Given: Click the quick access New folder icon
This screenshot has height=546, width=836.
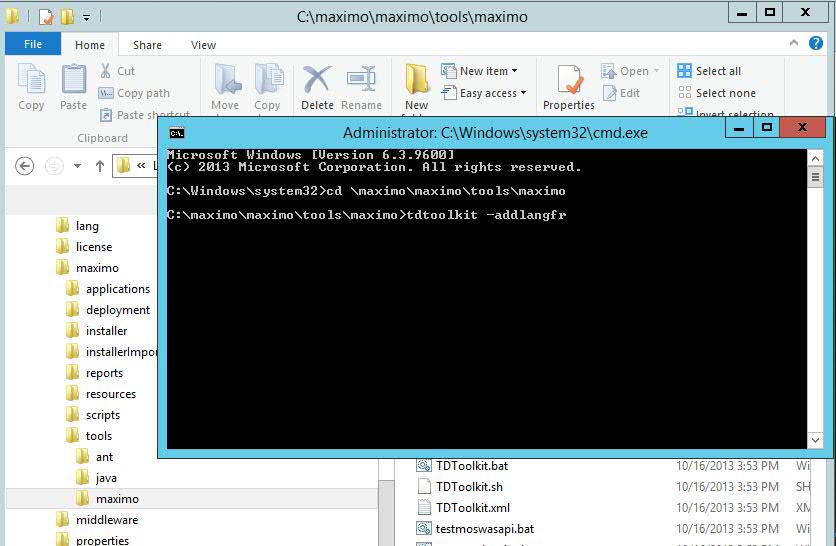Looking at the screenshot, I should tap(67, 17).
